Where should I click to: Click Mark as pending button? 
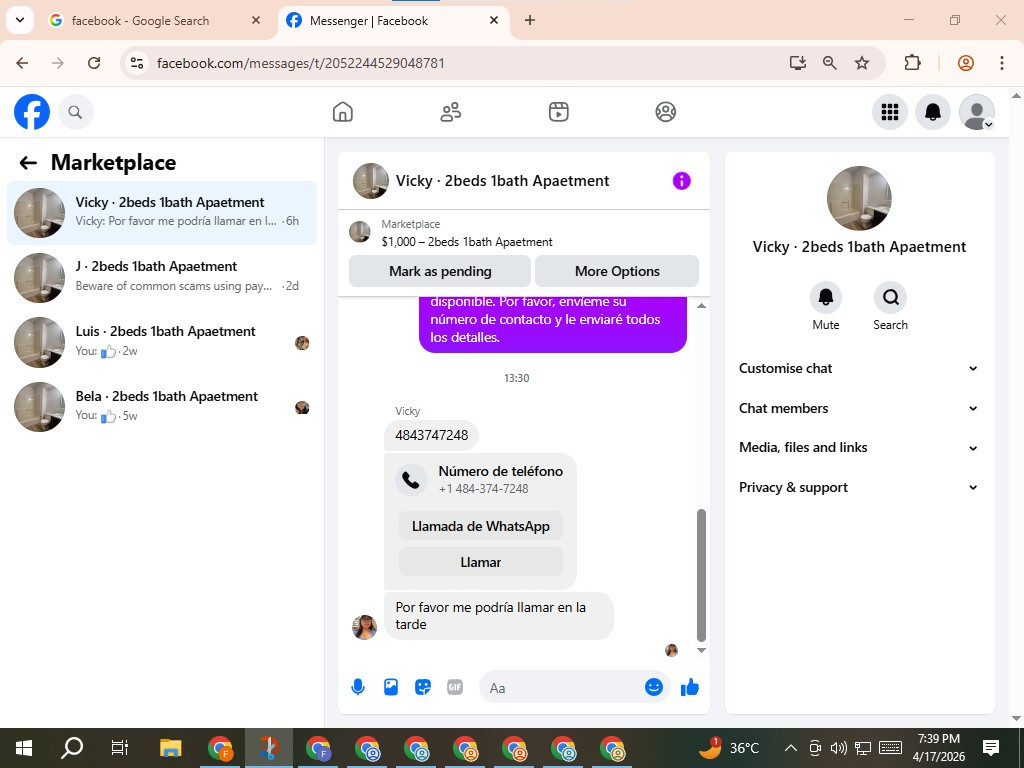click(440, 271)
